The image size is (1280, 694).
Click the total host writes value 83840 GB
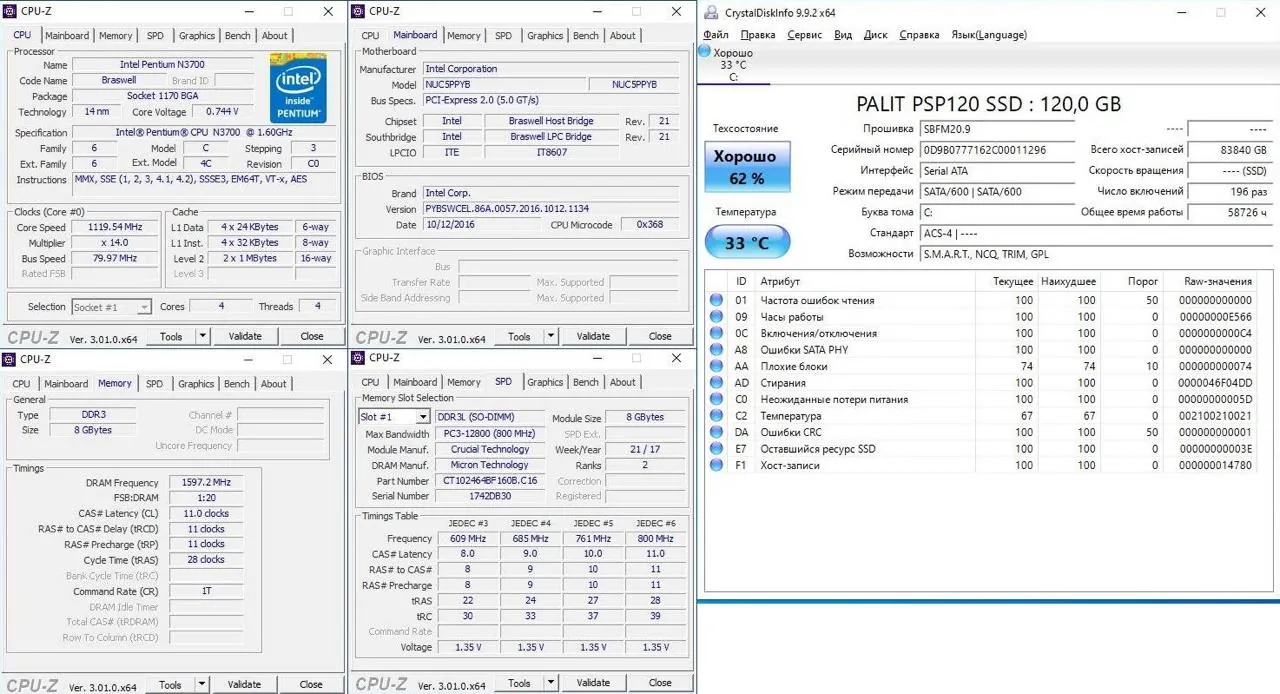tap(1229, 150)
